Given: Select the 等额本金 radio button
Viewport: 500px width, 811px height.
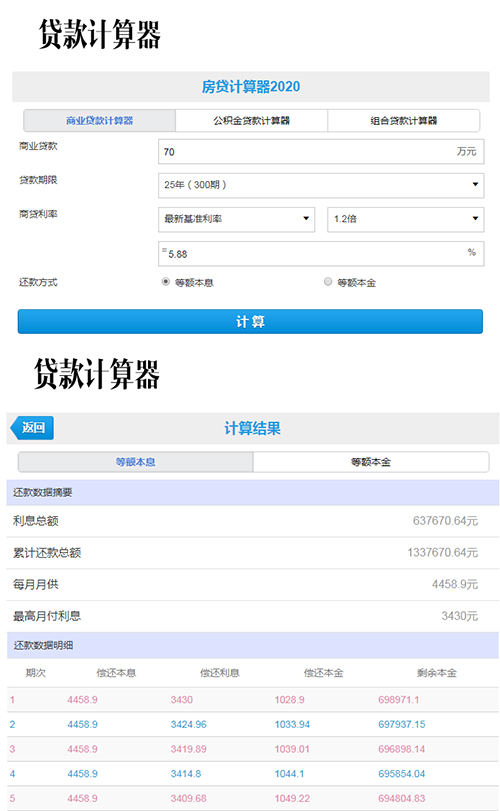Looking at the screenshot, I should point(328,282).
